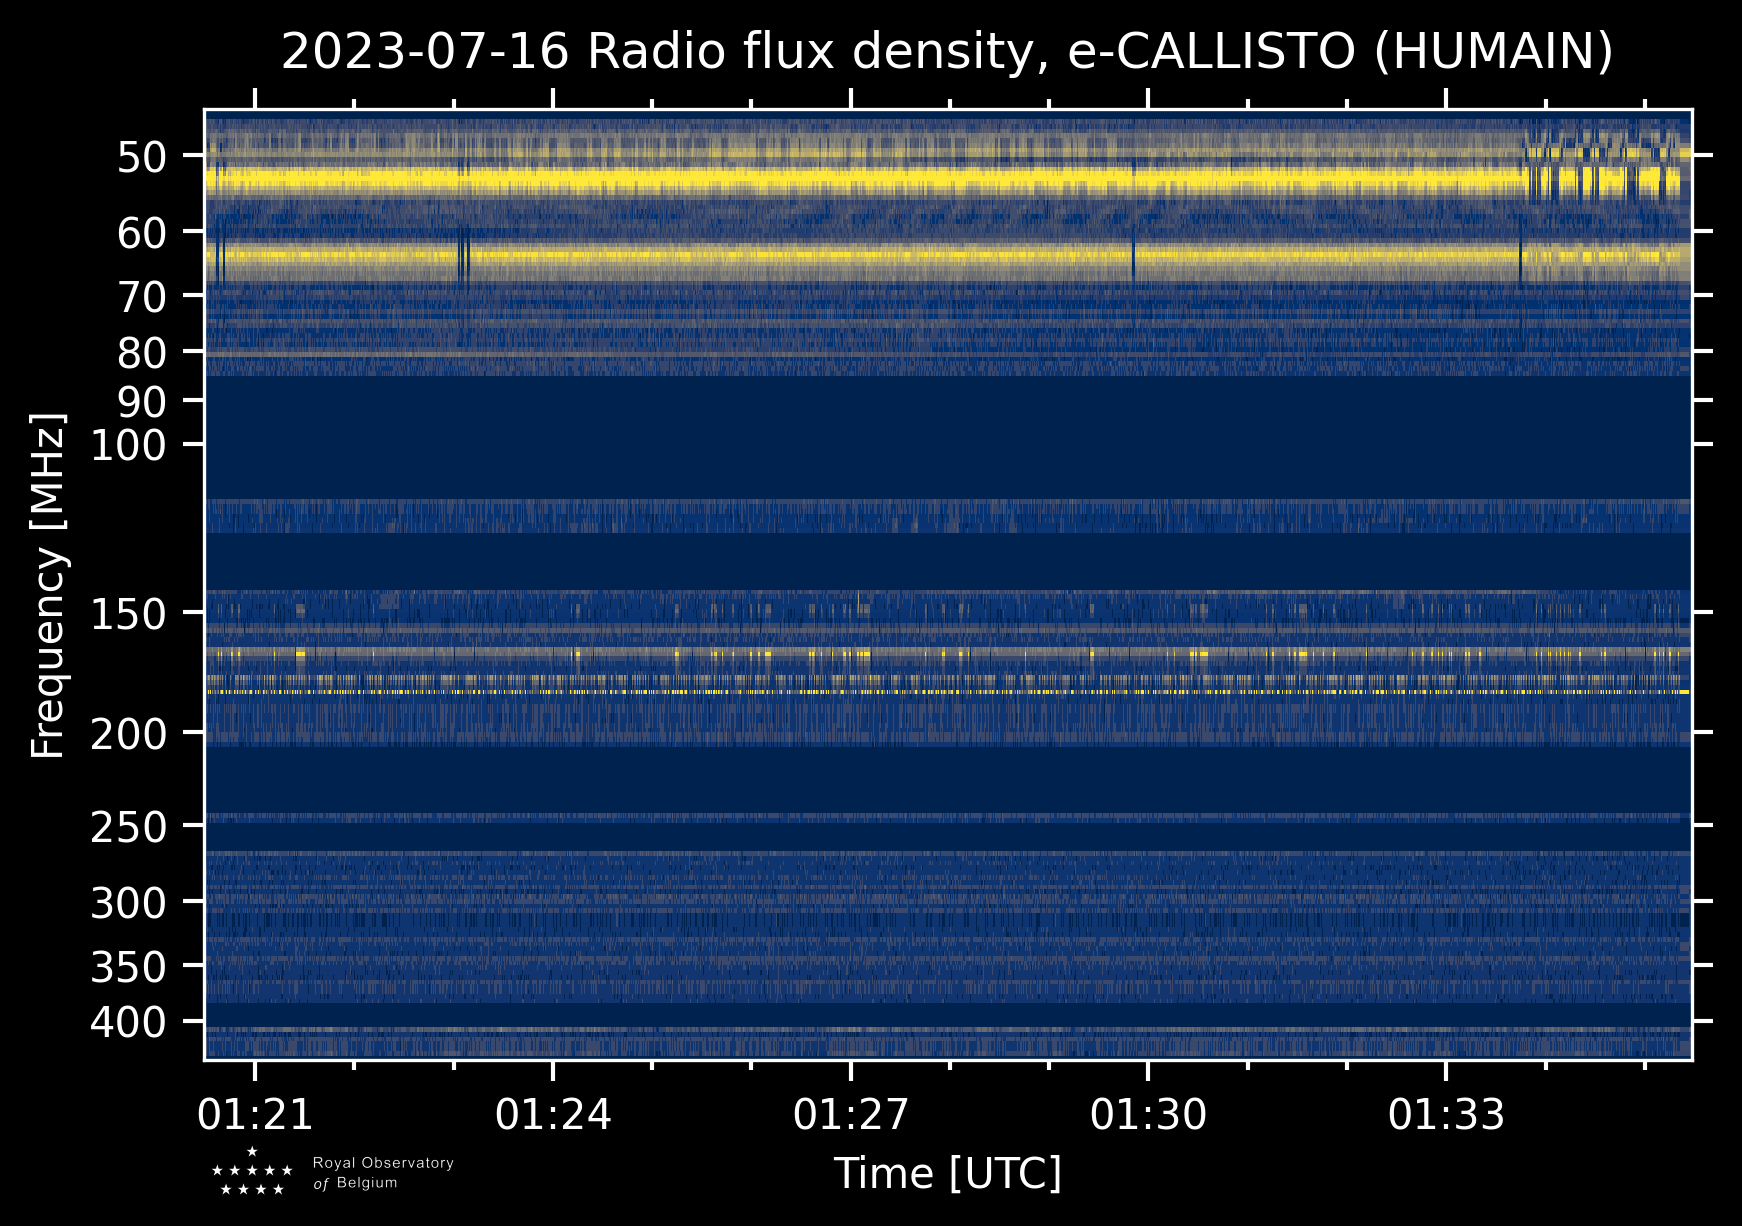The width and height of the screenshot is (1742, 1226).
Task: Click the Royal Observatory of Belgium stars logo
Action: 252,1172
